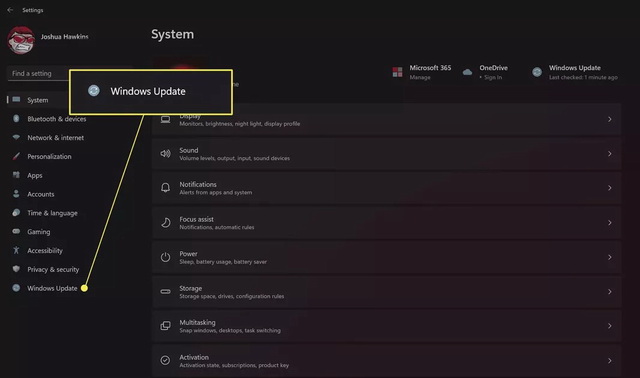
Task: Open the Sound settings row
Action: pyautogui.click(x=386, y=154)
